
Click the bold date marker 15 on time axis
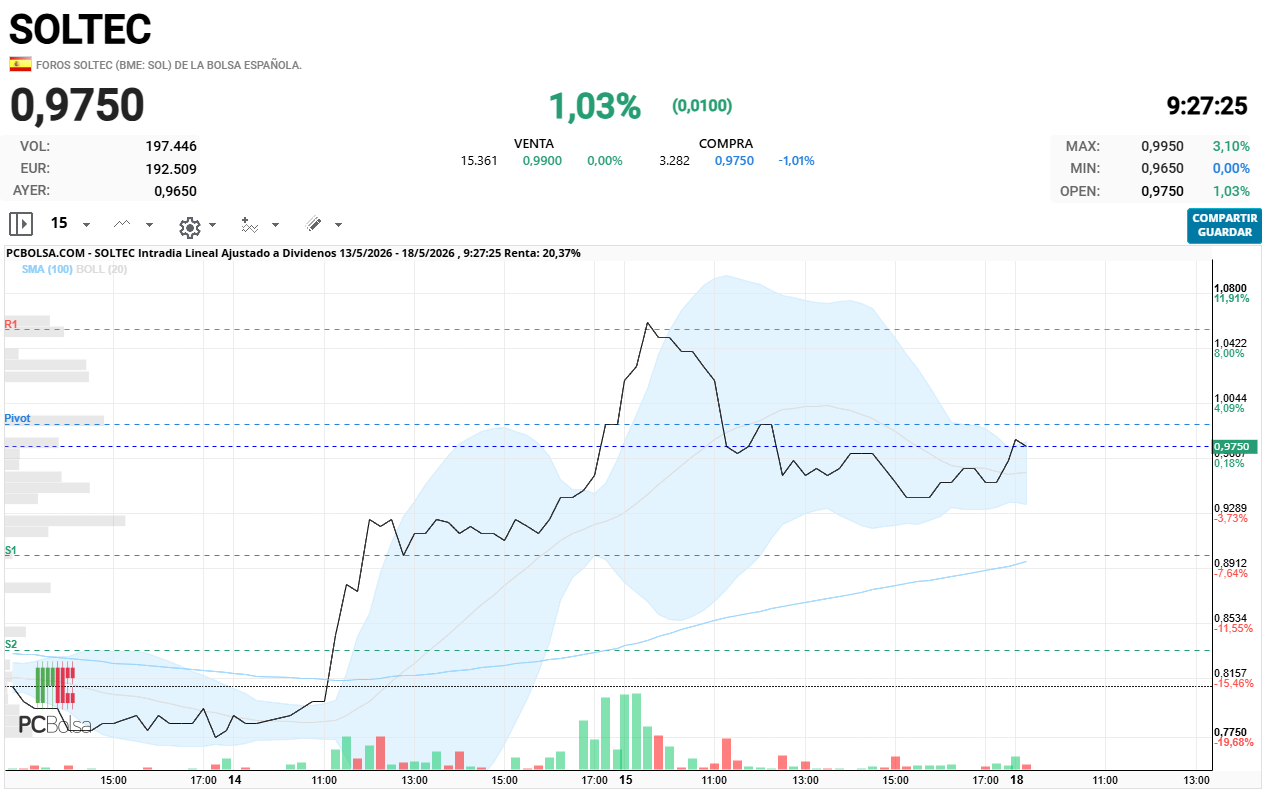(626, 779)
